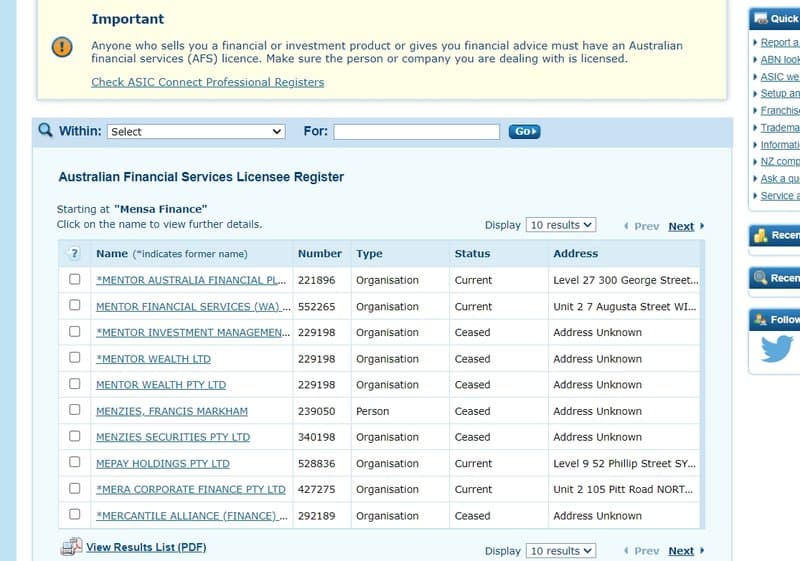Go to Next page at bottom

click(681, 551)
